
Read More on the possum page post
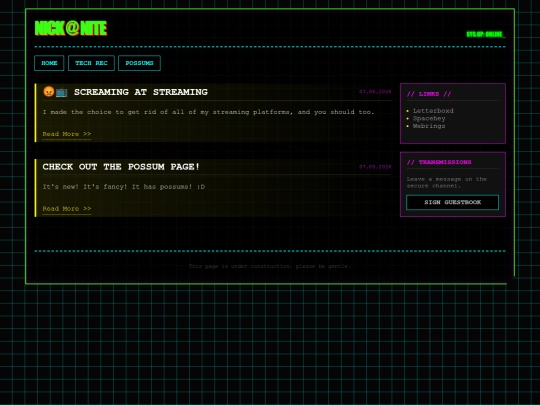pos(67,209)
